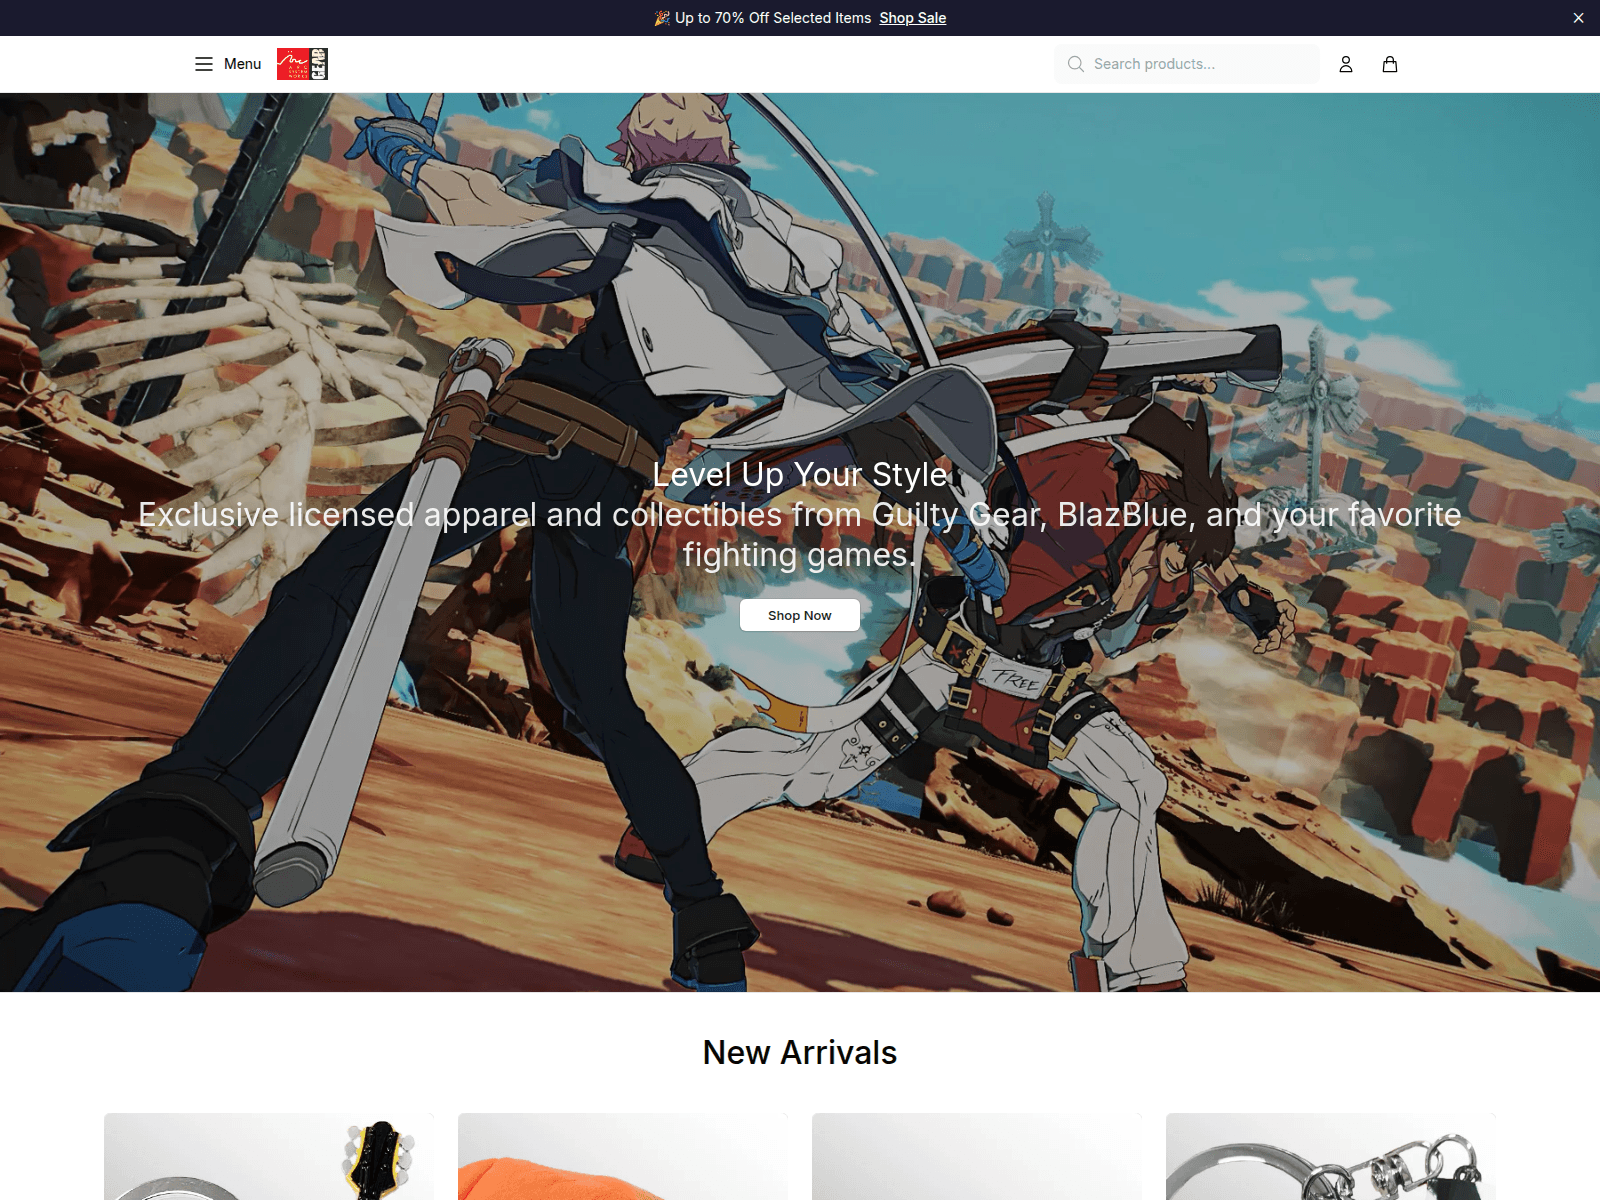
Task: Open the keychain product thumbnail
Action: (1331, 1157)
